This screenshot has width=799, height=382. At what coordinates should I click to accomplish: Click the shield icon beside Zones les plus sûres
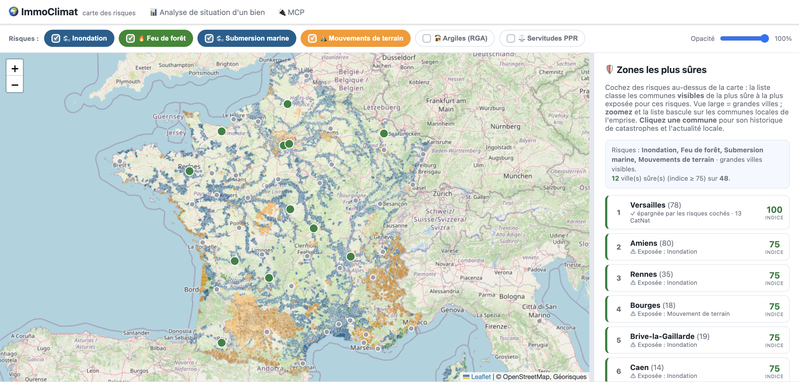pyautogui.click(x=609, y=70)
